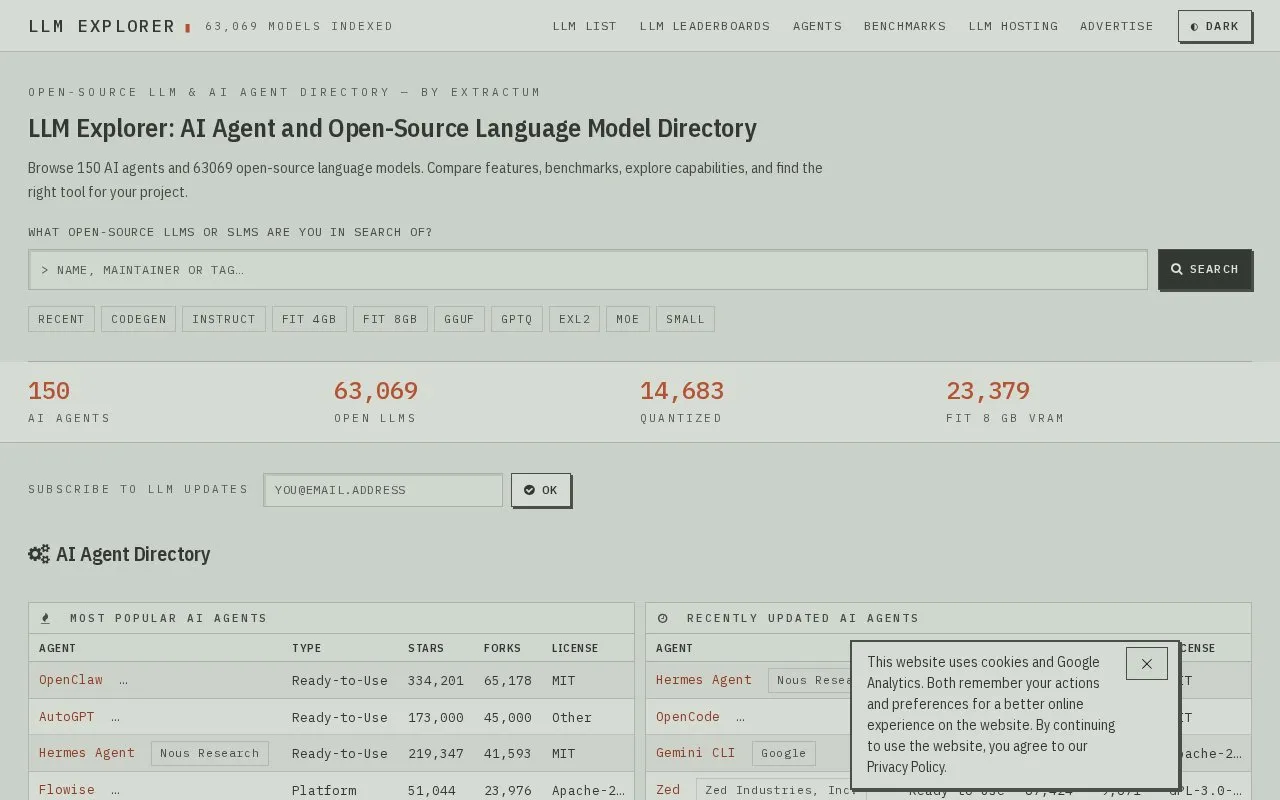Screen dimensions: 1280x800
Task: Open the AutoGPT agent link
Action: (x=67, y=717)
